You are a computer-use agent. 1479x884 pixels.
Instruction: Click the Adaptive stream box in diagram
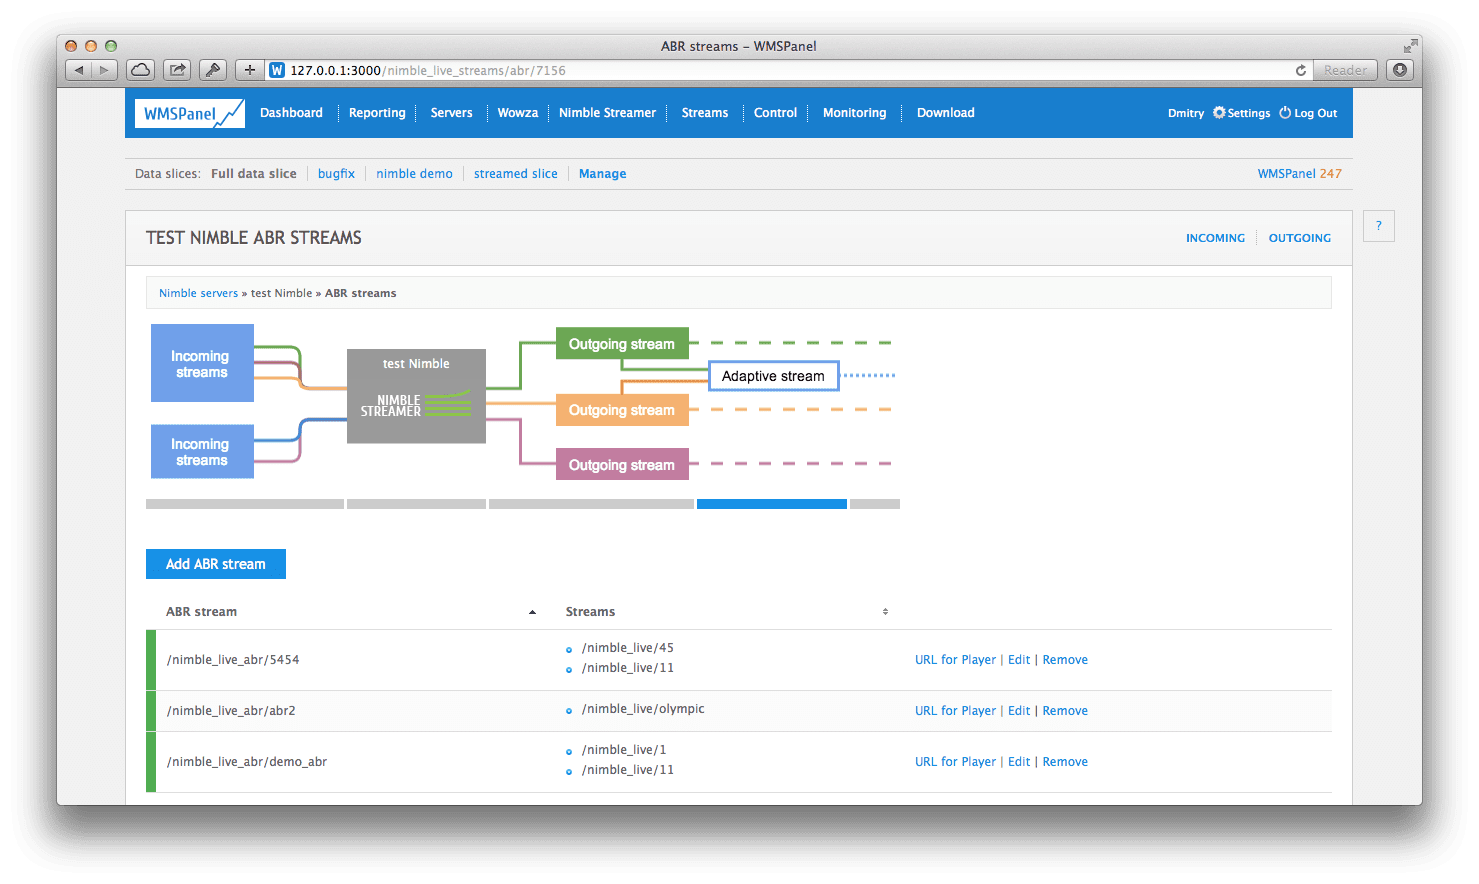[x=773, y=376]
